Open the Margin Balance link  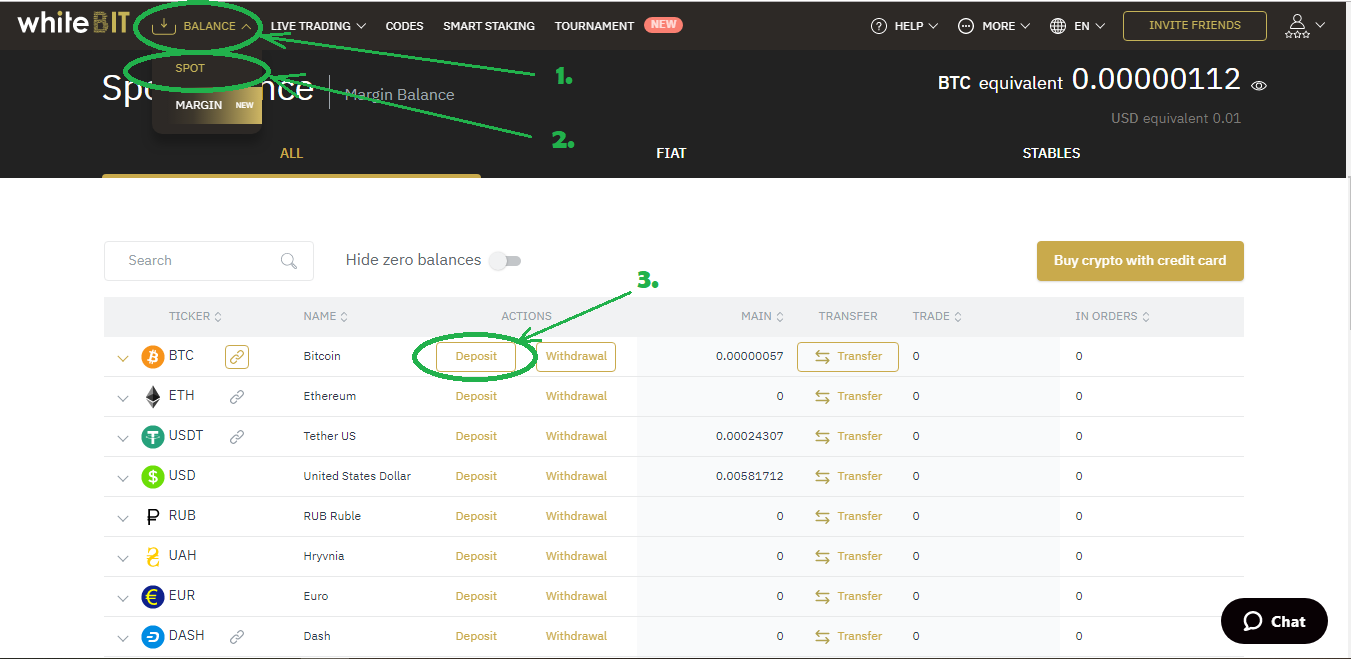click(x=399, y=95)
